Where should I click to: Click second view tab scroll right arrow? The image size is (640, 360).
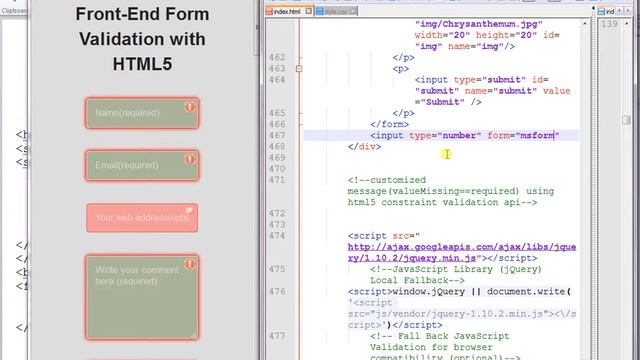click(627, 11)
